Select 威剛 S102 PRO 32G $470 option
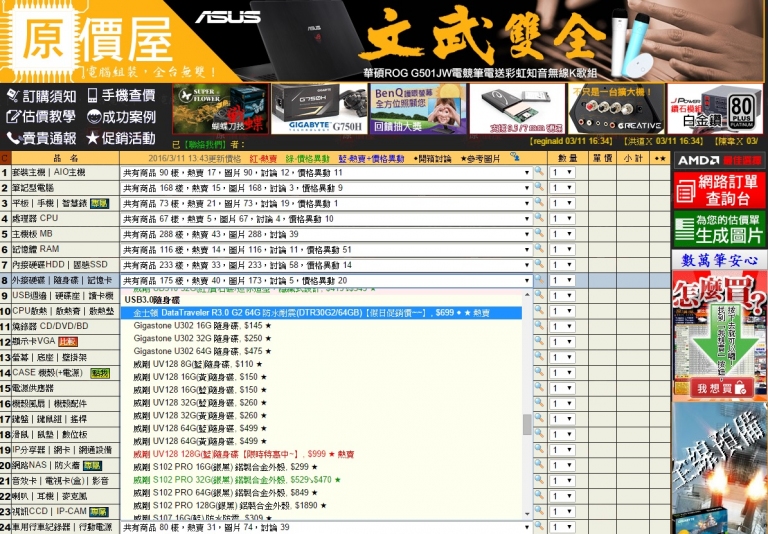This screenshot has height=534, width=768. 321,480
